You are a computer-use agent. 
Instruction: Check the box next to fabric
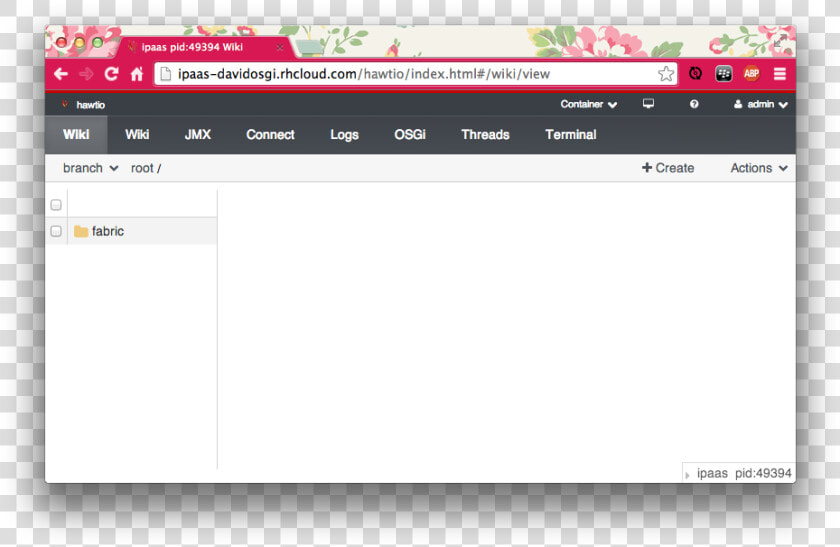(x=56, y=231)
